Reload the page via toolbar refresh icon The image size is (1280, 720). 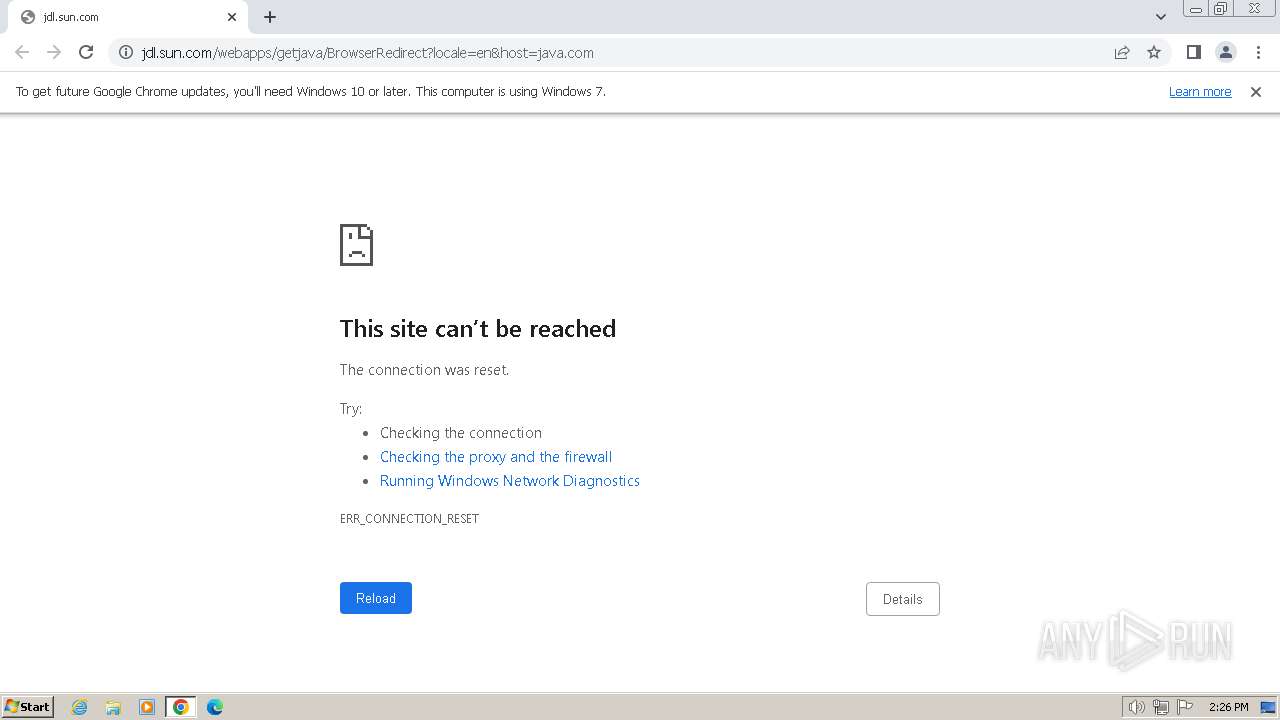click(86, 52)
